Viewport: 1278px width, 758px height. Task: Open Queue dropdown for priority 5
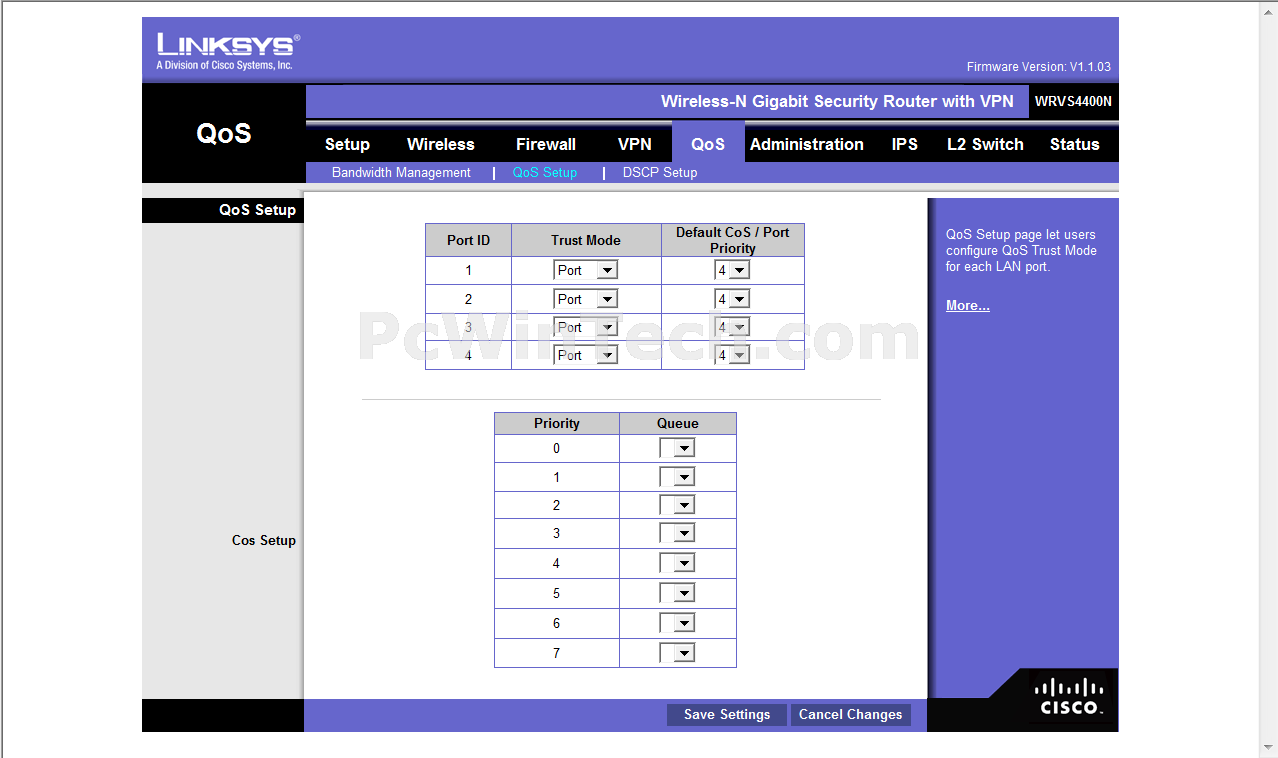(677, 593)
